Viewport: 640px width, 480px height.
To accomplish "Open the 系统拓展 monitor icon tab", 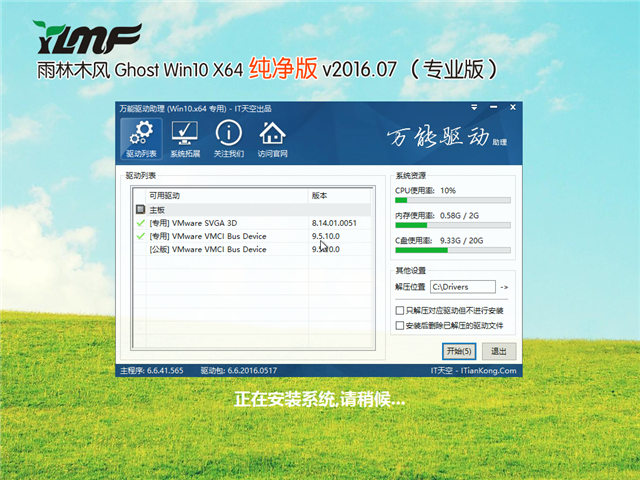I will tap(185, 139).
